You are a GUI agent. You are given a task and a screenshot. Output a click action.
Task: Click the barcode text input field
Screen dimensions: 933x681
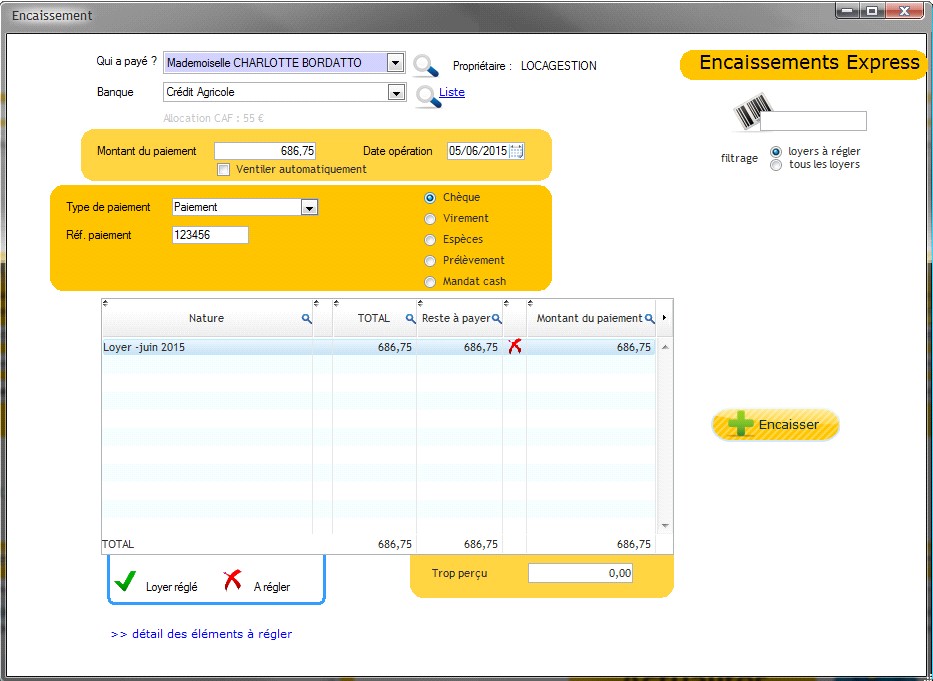click(813, 121)
